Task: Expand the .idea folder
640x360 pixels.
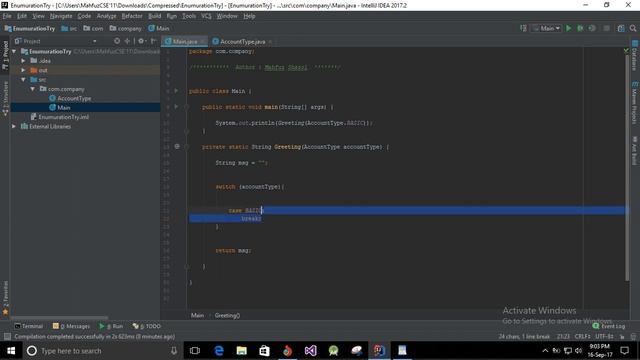Action: (x=23, y=61)
